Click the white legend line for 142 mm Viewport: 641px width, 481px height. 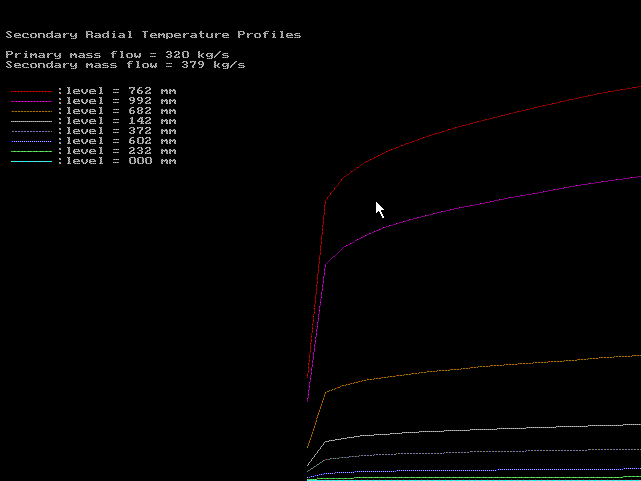31,121
